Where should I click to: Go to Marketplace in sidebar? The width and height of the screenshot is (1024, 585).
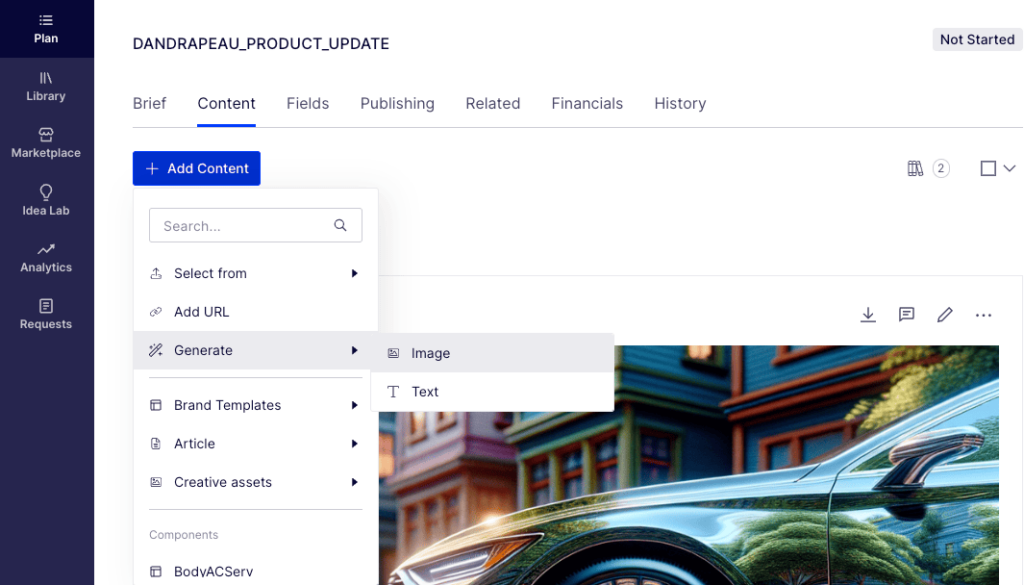click(46, 144)
